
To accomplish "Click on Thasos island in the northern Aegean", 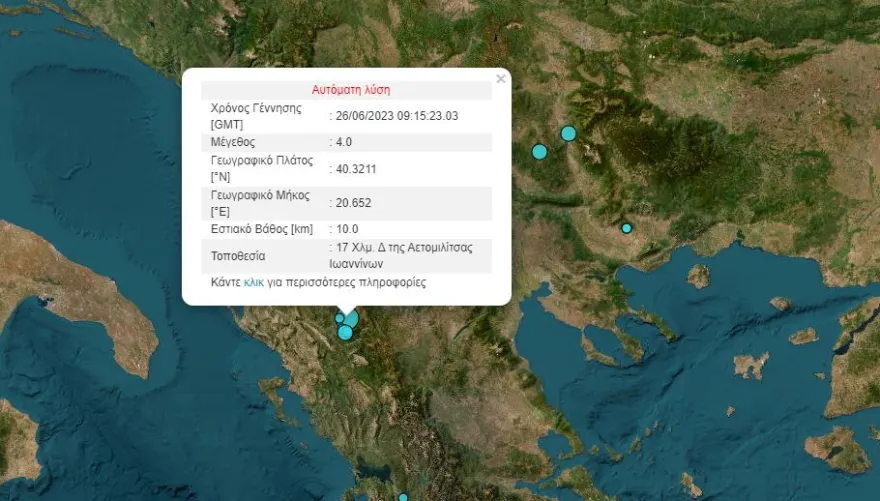I will (698, 275).
